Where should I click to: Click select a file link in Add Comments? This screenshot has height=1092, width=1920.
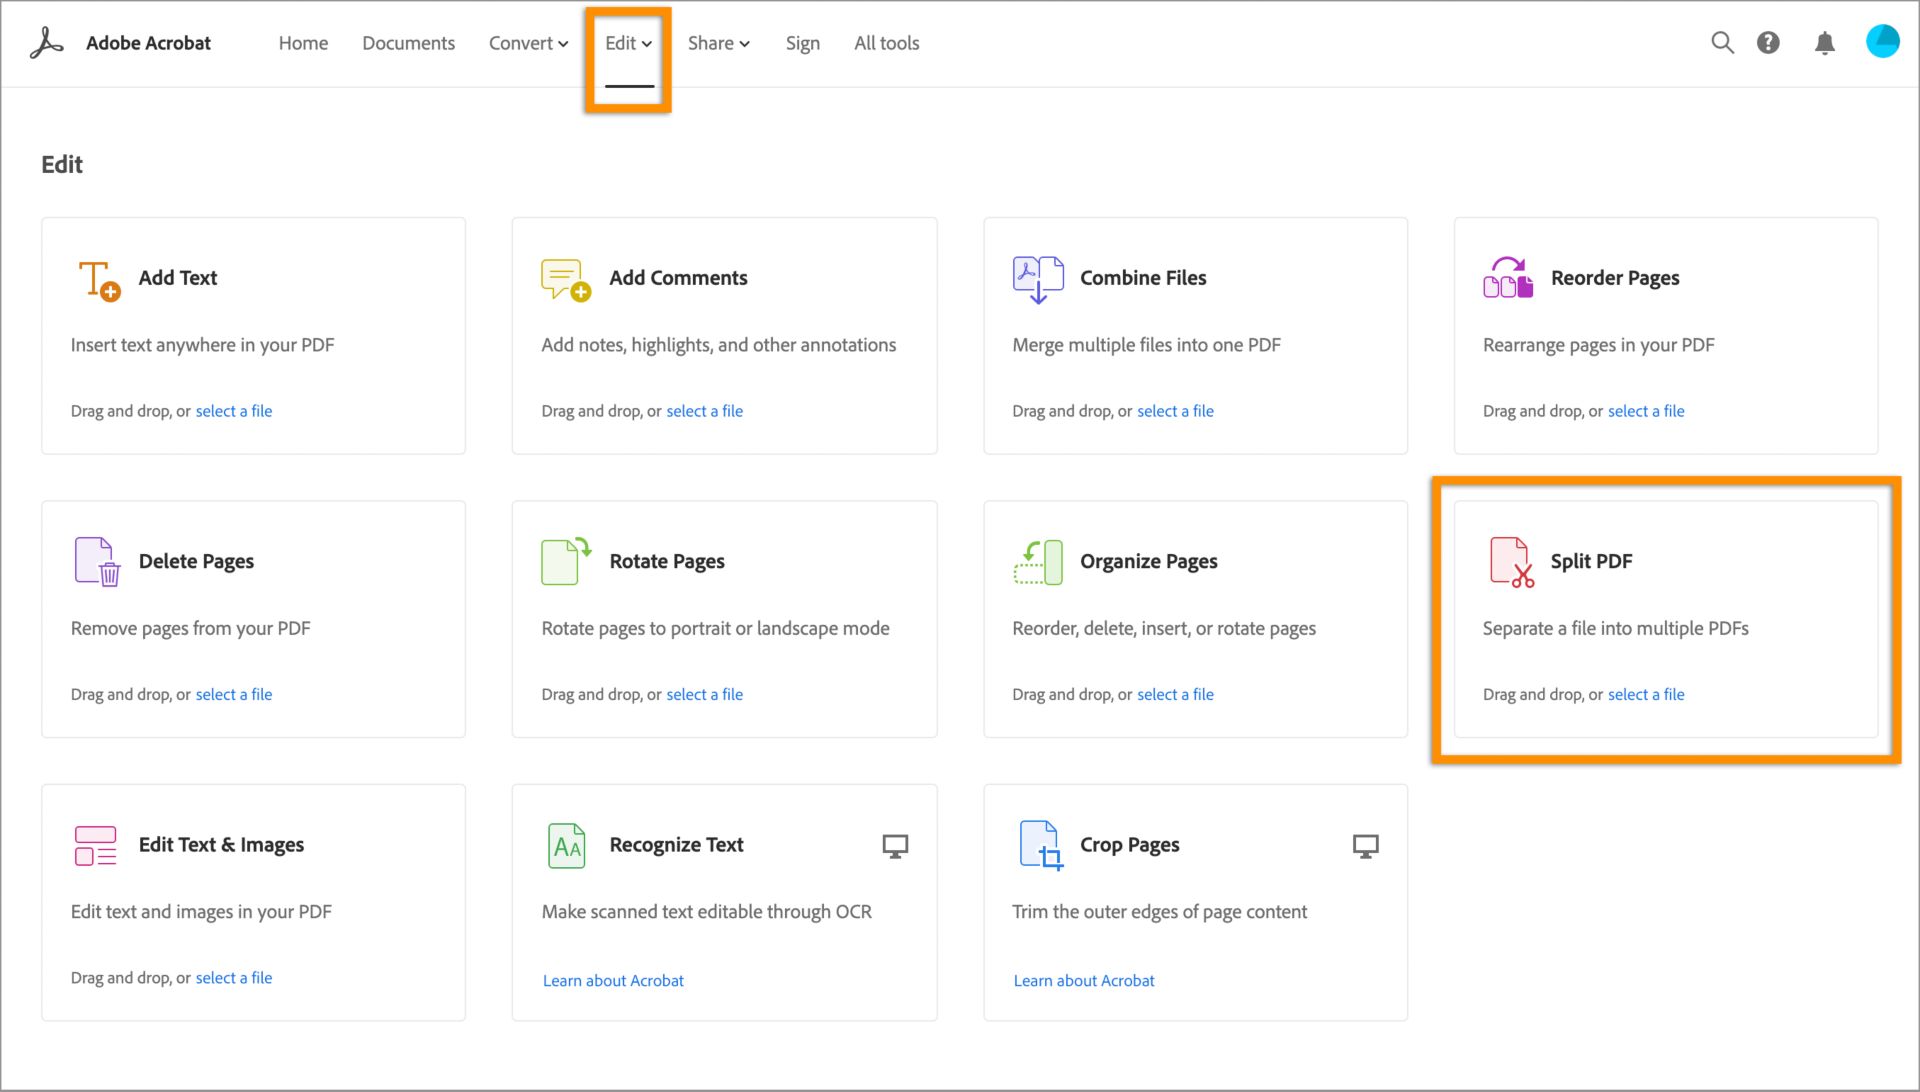tap(704, 410)
